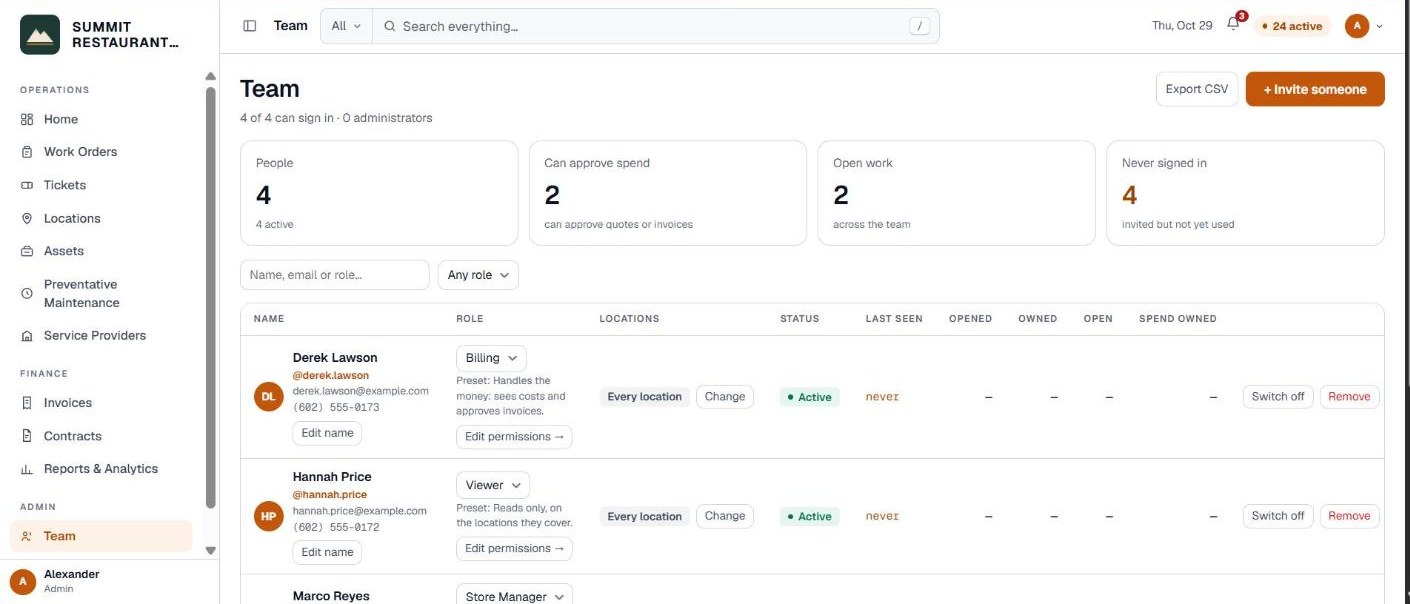Click the Invoices document icon
1410x604 pixels.
(x=27, y=403)
